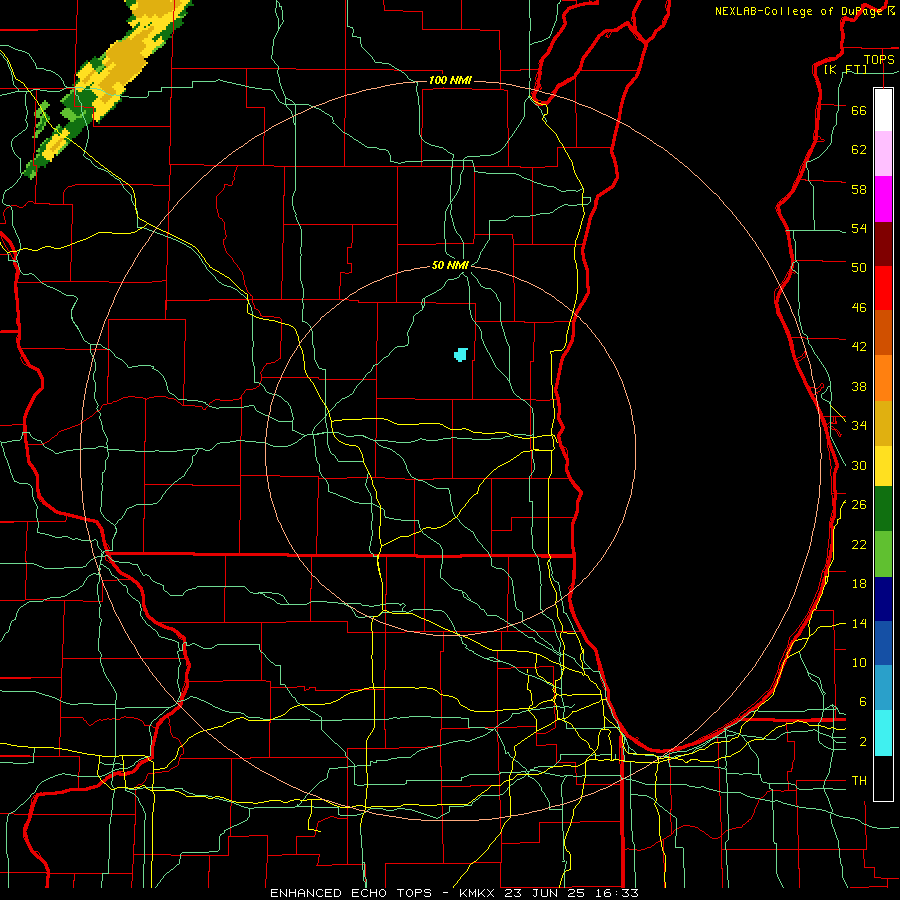Click legend value "62"
Image resolution: width=900 pixels, height=900 pixels.
click(x=859, y=150)
